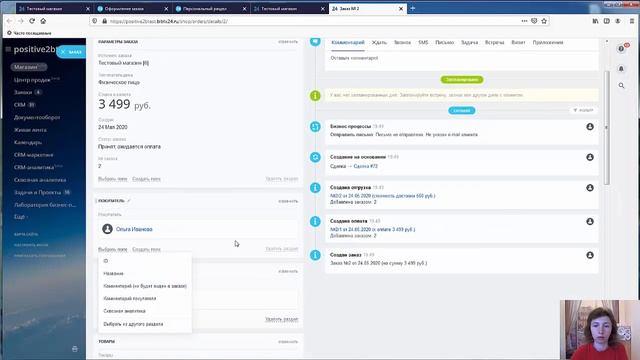Click the padlock site security icon
Image resolution: width=640 pixels, height=360 pixels.
tap(104, 21)
